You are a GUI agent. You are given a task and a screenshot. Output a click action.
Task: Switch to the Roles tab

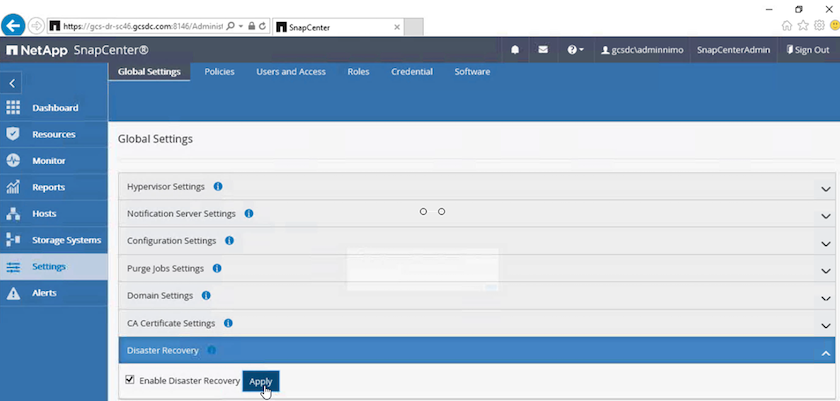pyautogui.click(x=358, y=72)
